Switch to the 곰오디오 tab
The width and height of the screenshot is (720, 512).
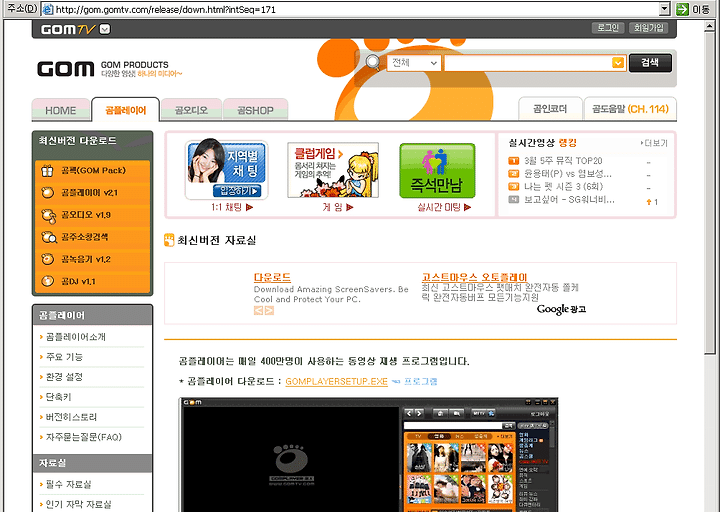click(191, 110)
